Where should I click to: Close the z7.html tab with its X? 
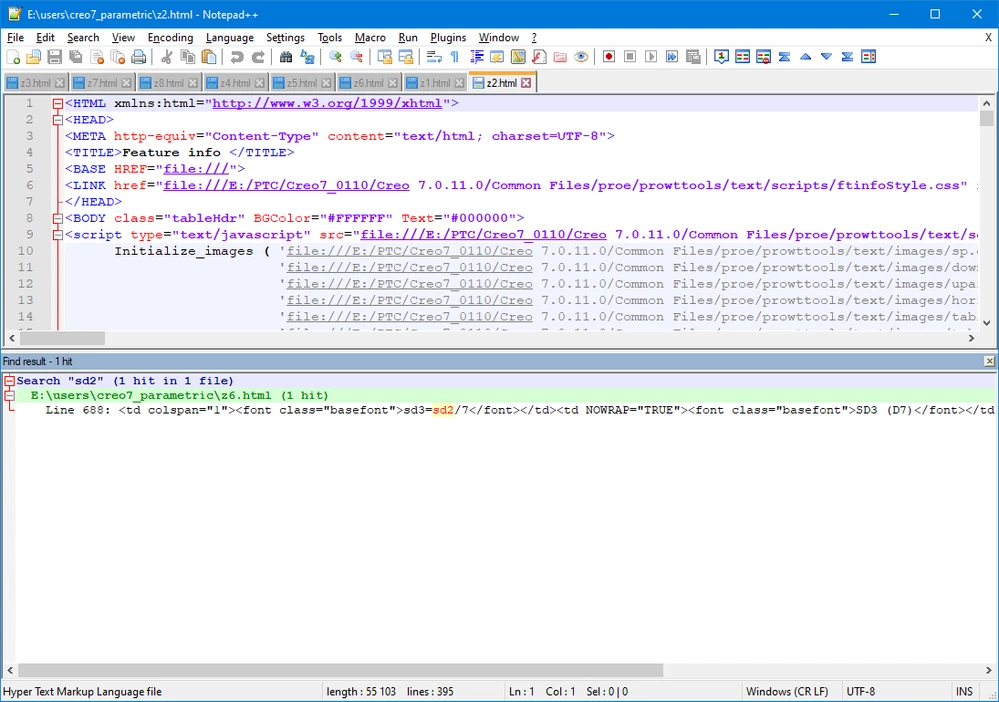[126, 83]
